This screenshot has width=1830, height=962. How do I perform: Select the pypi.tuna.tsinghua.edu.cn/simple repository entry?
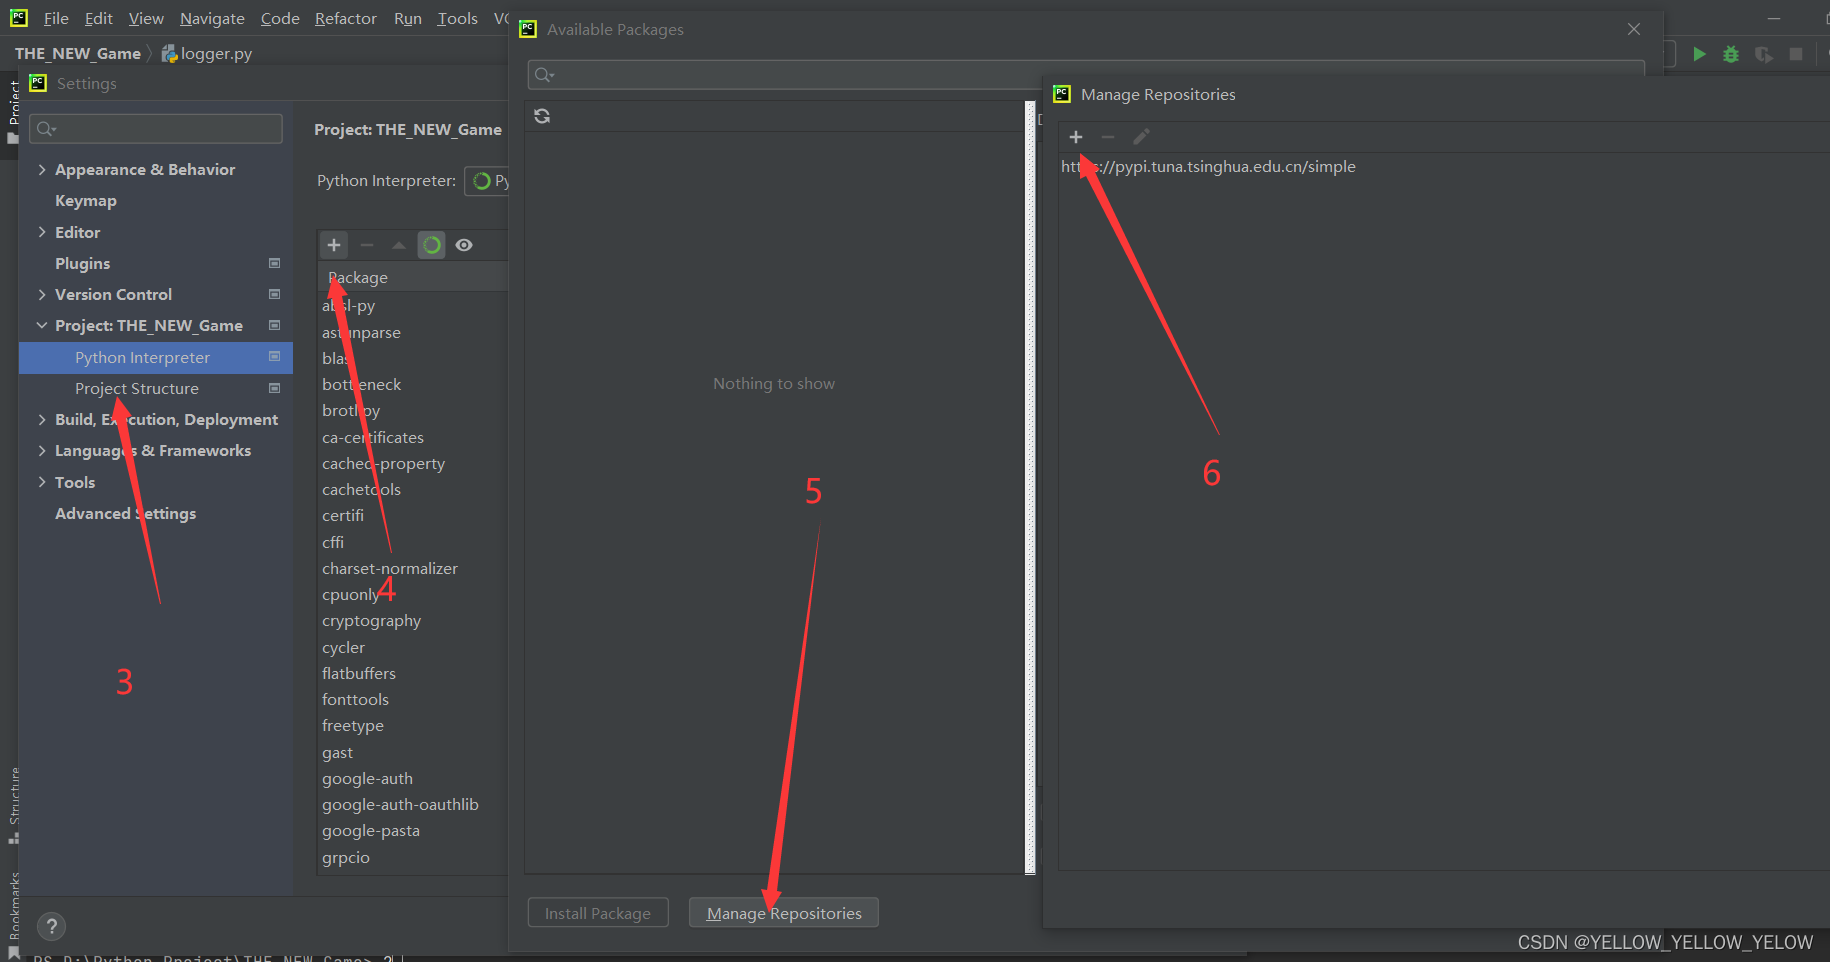(1208, 167)
